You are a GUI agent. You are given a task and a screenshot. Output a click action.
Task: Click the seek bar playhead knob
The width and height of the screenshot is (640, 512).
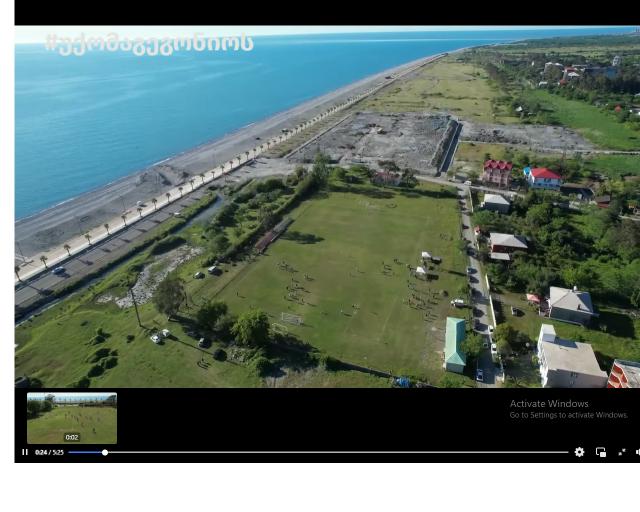pos(105,452)
